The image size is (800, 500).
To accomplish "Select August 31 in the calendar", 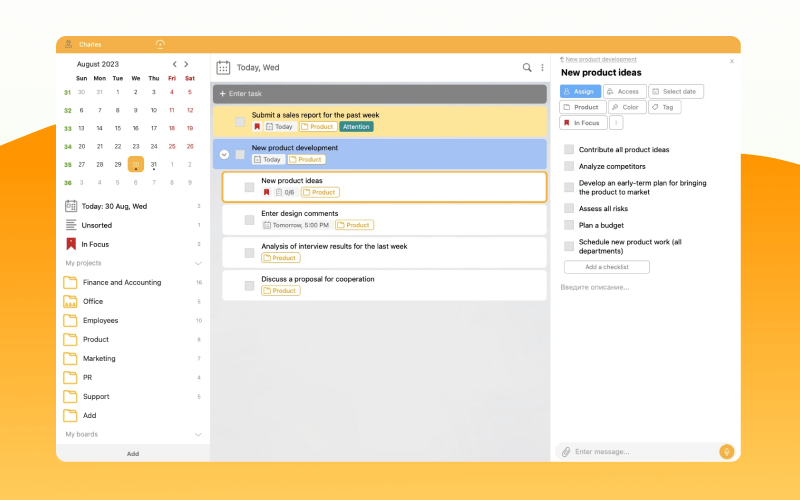I will coord(154,164).
